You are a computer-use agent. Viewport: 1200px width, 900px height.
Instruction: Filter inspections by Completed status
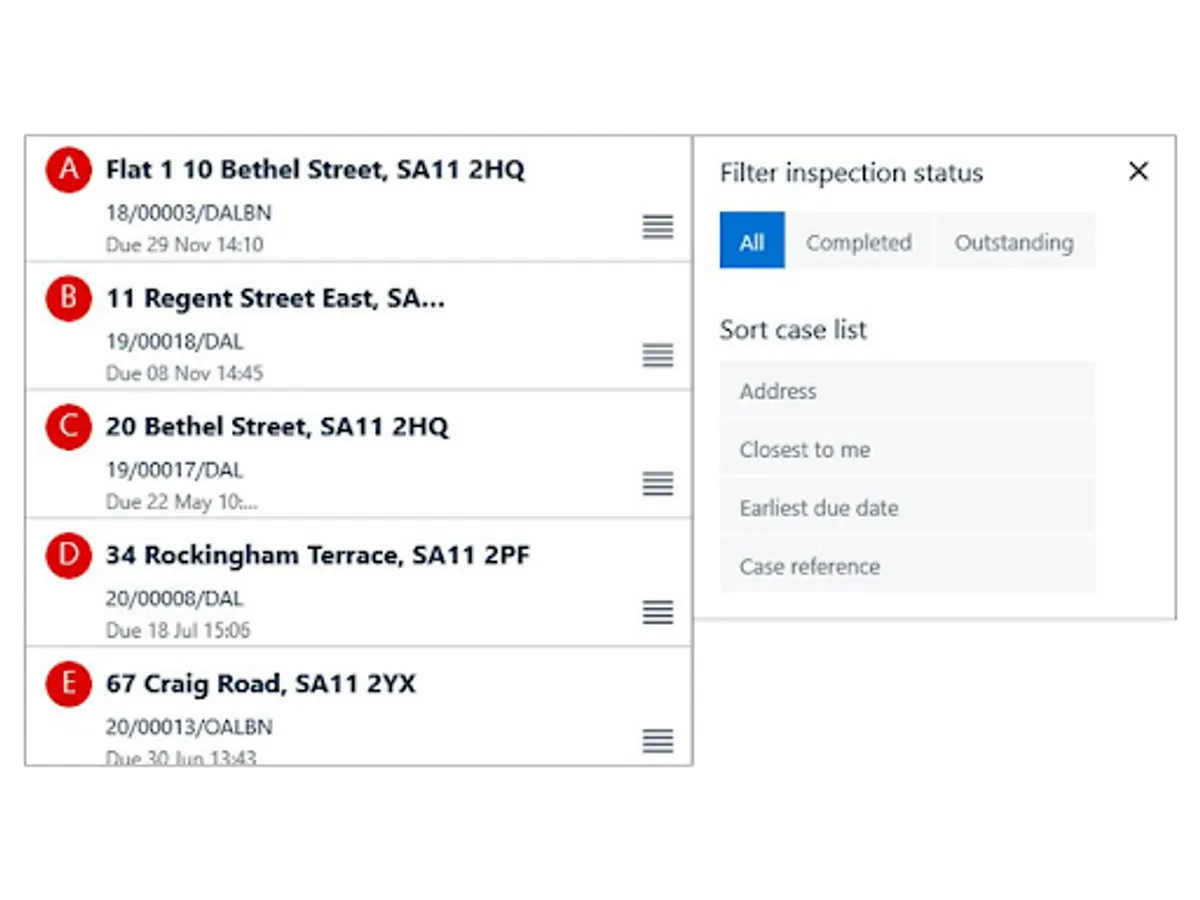coord(858,242)
